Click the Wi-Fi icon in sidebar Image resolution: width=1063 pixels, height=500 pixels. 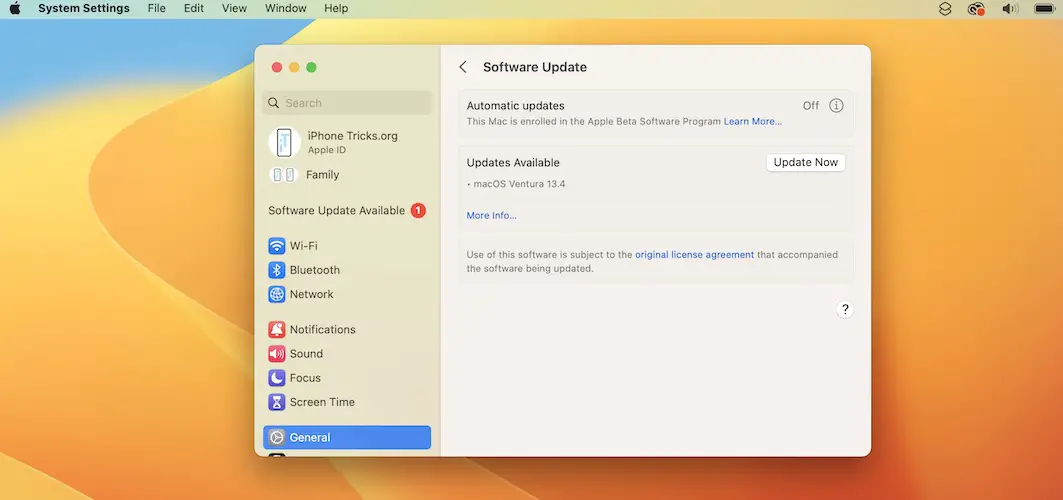(277, 246)
